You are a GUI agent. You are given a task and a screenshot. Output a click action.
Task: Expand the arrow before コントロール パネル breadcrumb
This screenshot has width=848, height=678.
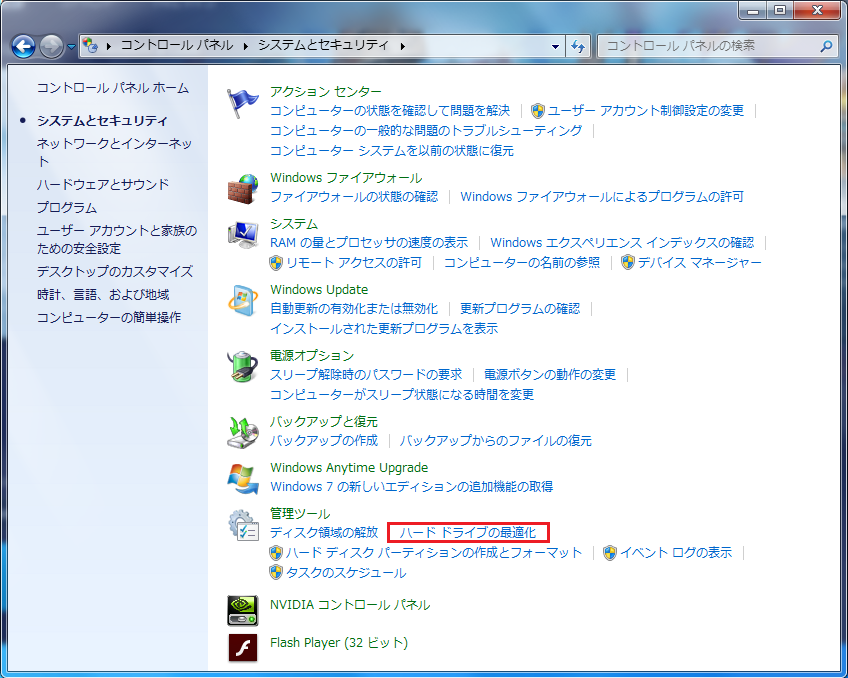point(109,46)
